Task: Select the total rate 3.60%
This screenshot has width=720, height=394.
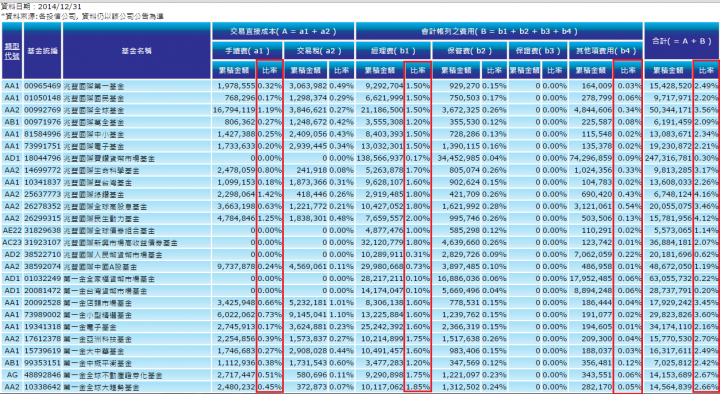Action: 706,315
